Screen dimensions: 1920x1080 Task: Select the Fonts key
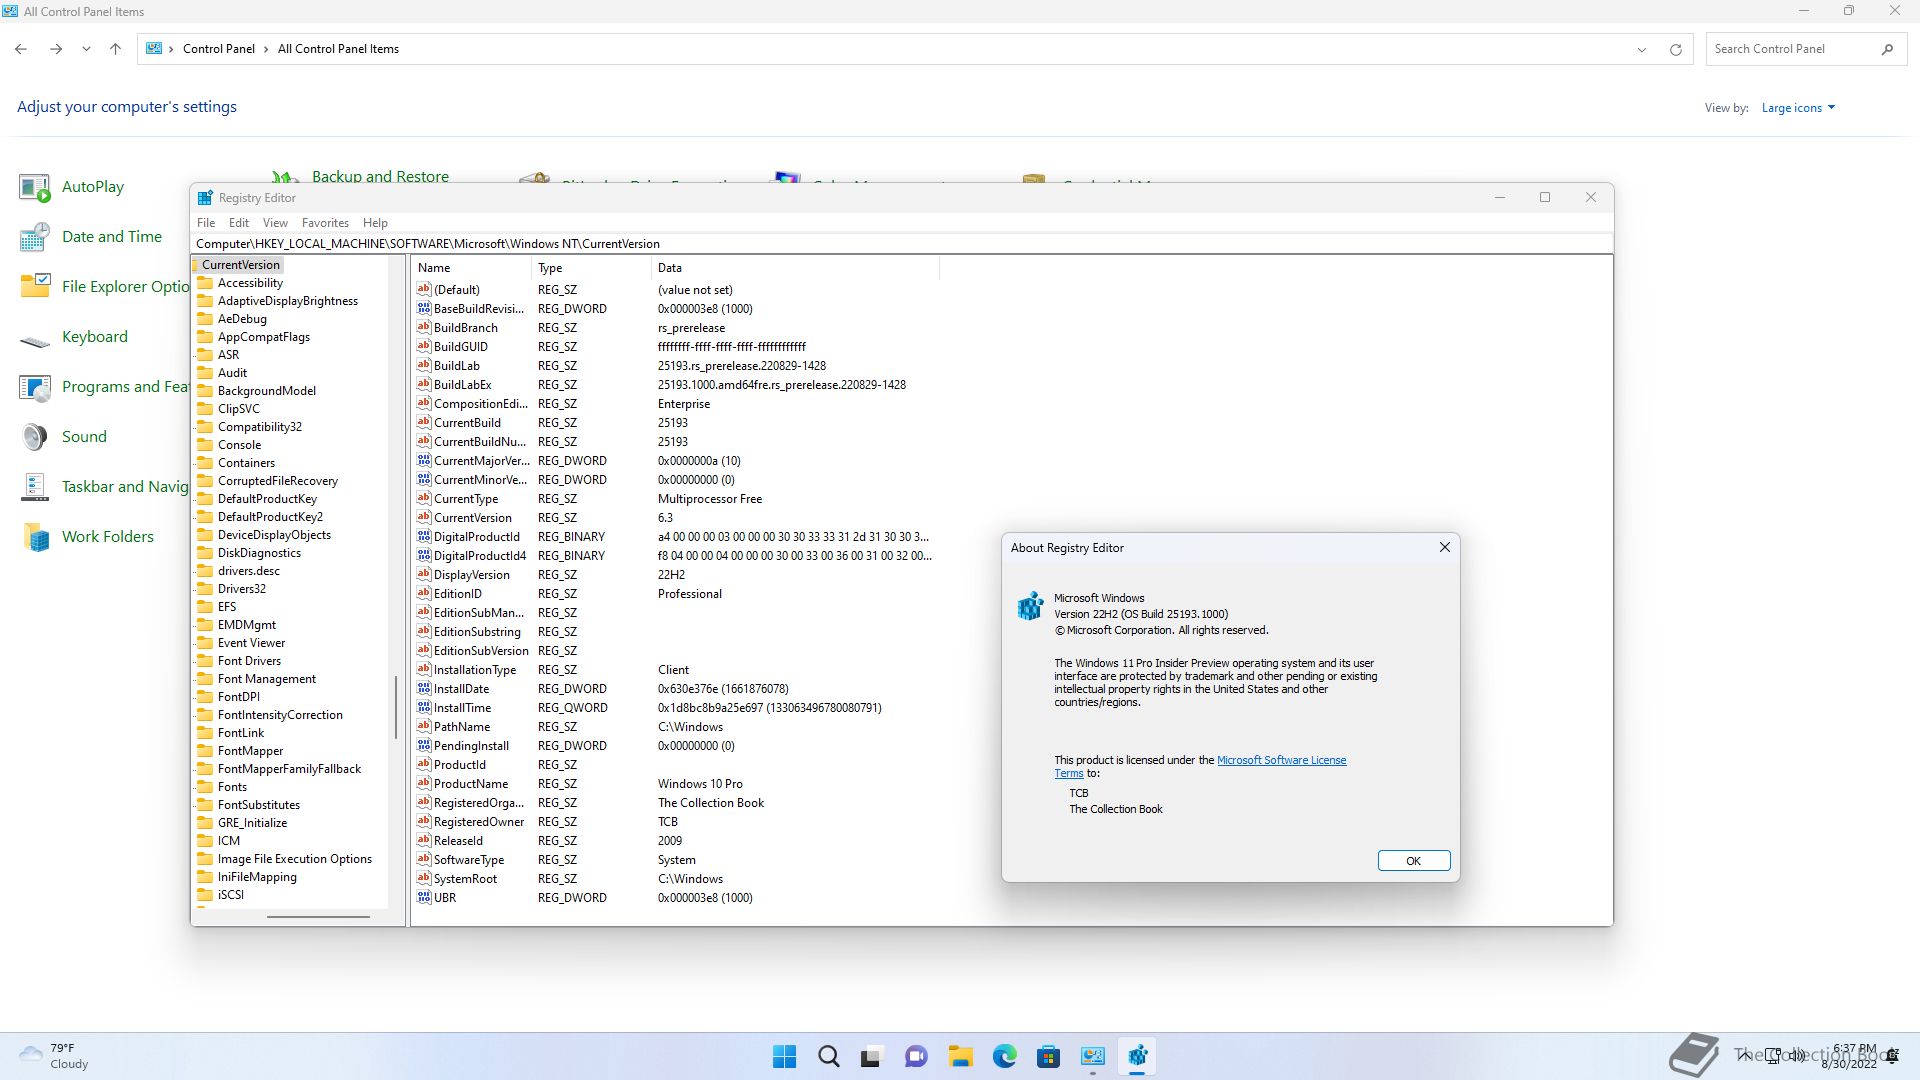tap(232, 787)
